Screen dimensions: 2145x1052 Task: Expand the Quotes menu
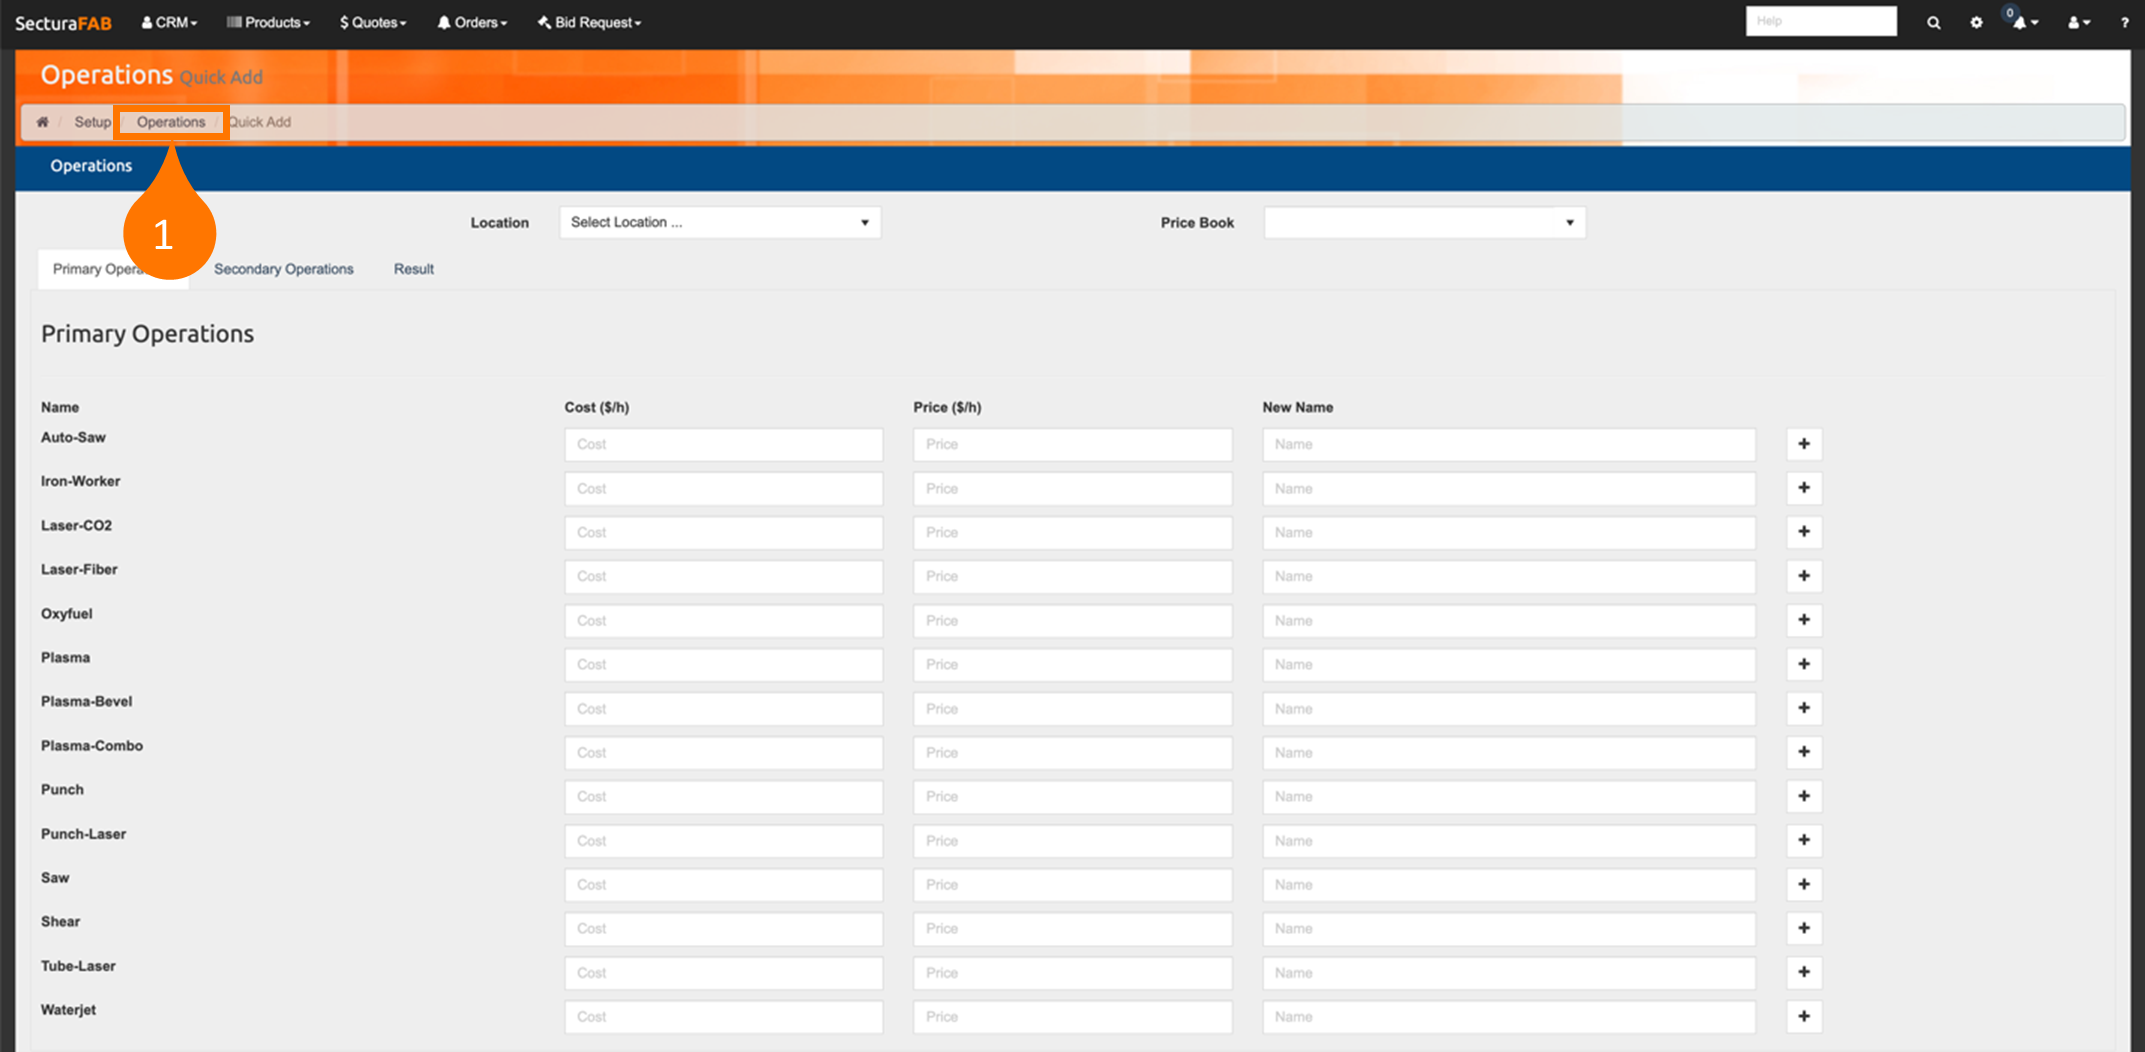click(373, 22)
